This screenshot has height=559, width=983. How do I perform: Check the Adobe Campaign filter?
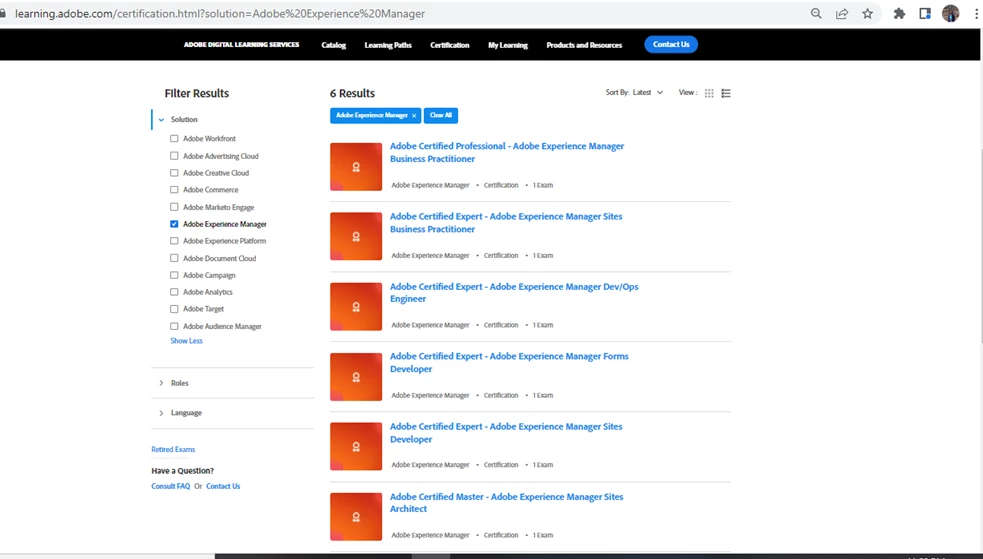[x=174, y=275]
